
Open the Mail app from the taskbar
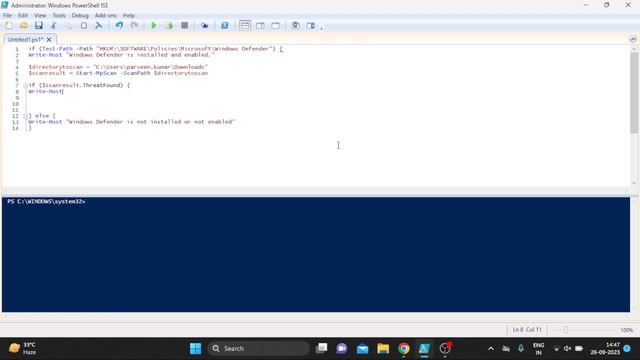pos(362,349)
